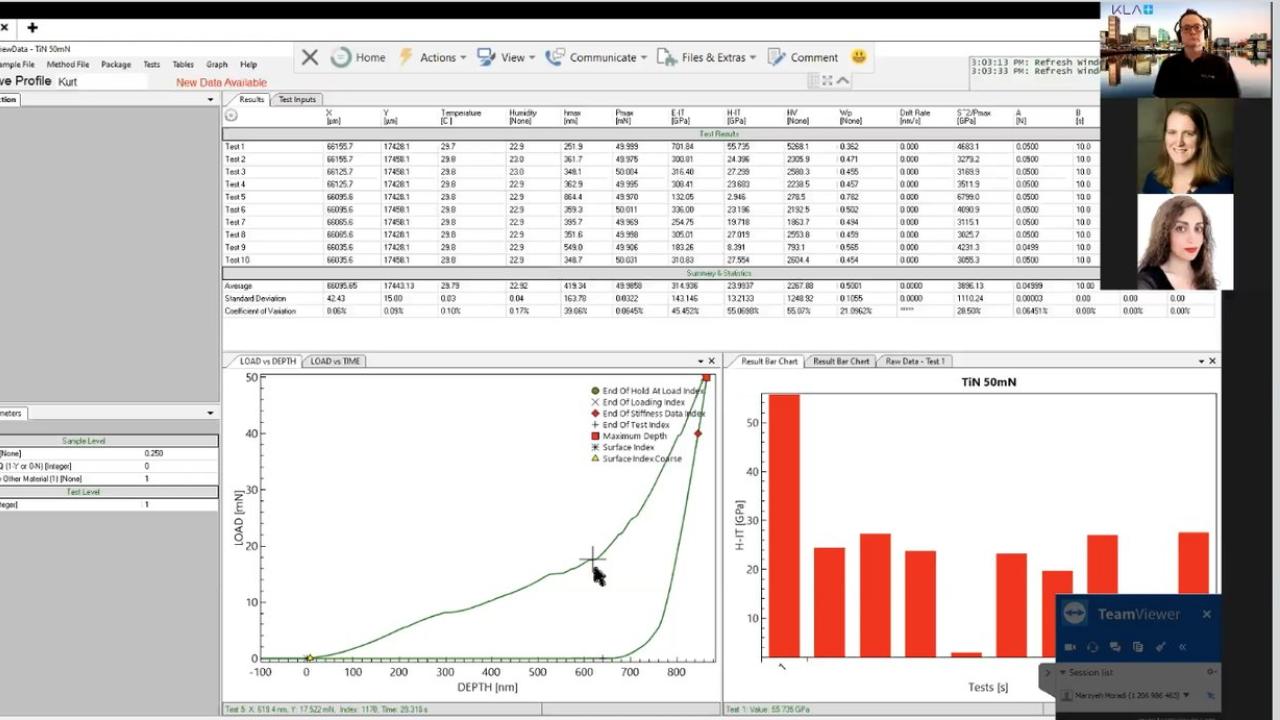Collapse the Session list triangle

pyautogui.click(x=1063, y=673)
